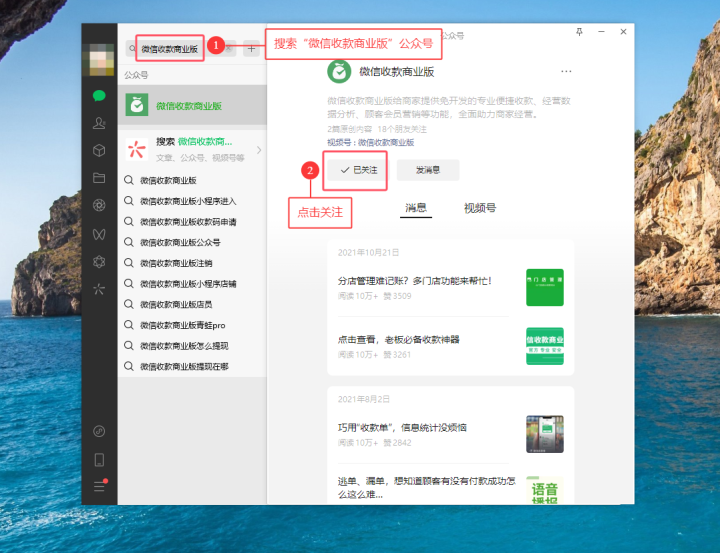Click the 发消息 send message button
The image size is (720, 553).
pyautogui.click(x=428, y=170)
